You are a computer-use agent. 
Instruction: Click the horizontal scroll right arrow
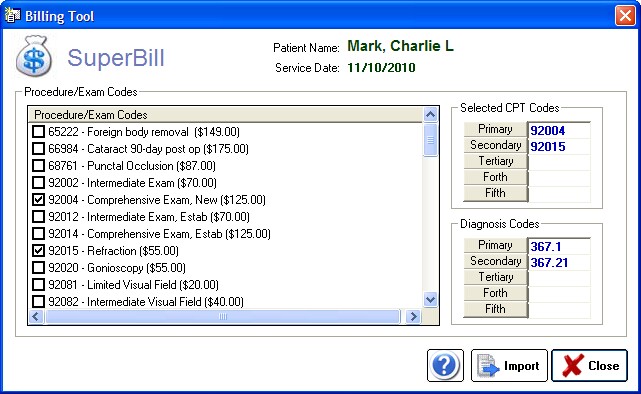[414, 316]
